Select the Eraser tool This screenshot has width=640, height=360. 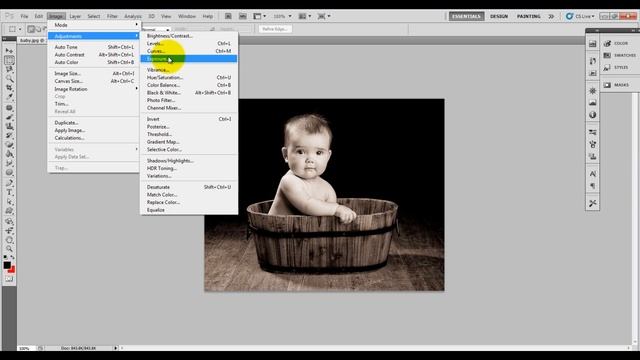pyautogui.click(x=9, y=144)
